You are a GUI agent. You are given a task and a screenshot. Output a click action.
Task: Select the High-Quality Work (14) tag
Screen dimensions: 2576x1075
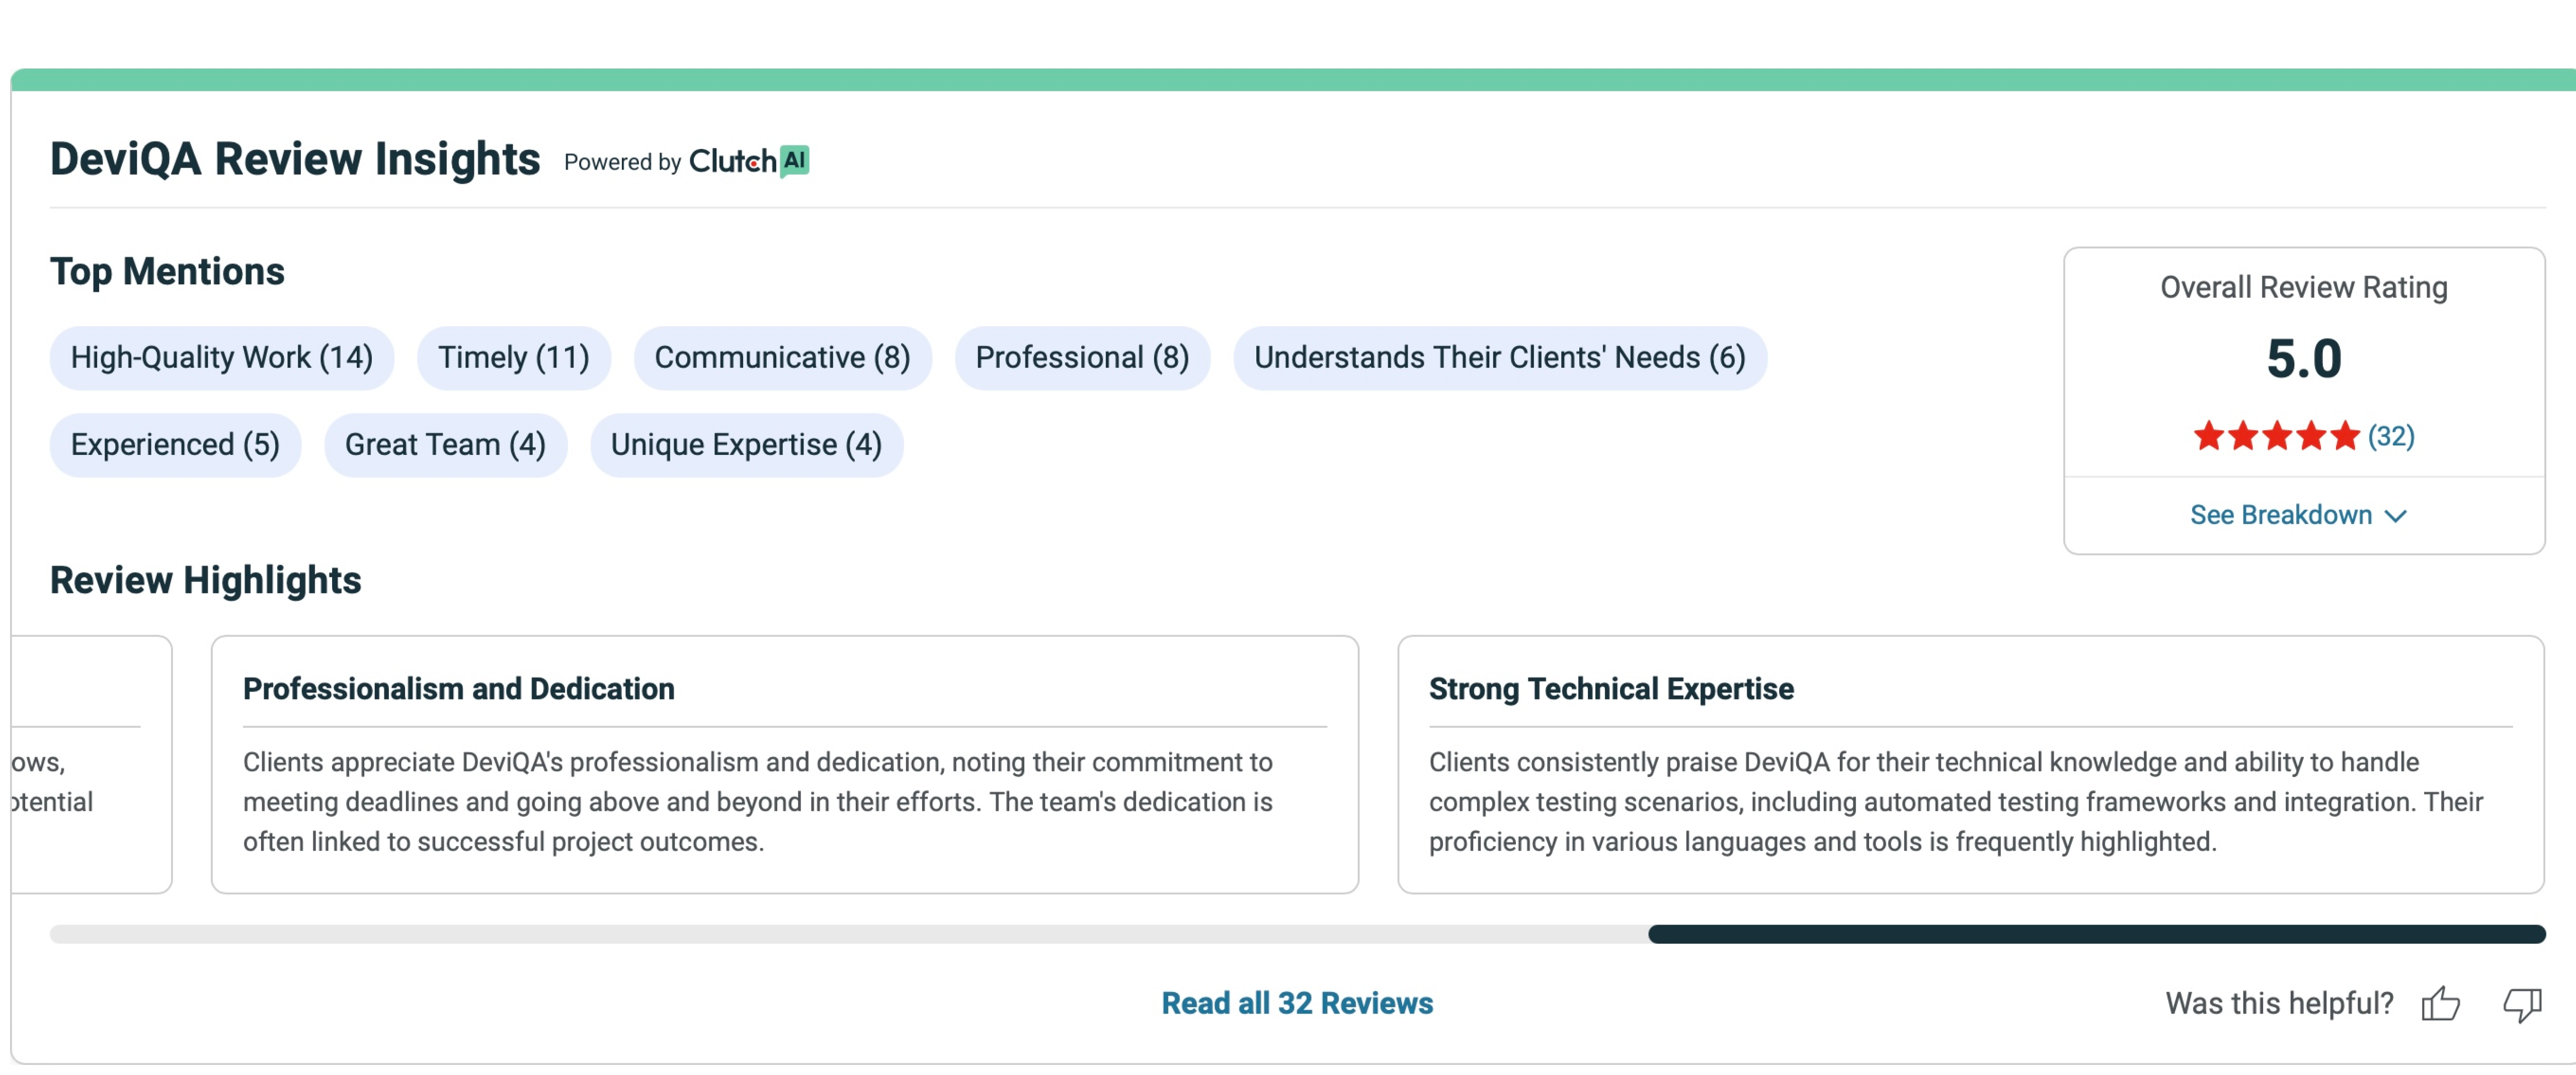221,357
